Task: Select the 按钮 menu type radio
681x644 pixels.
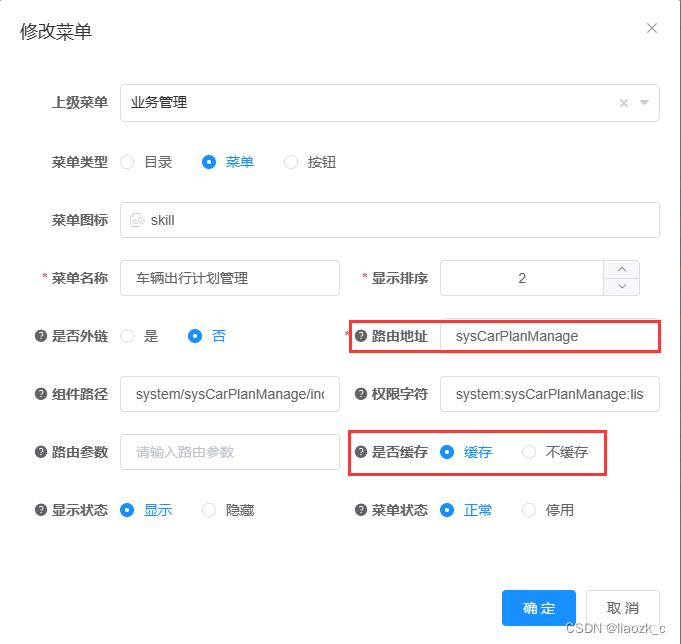Action: click(x=291, y=162)
